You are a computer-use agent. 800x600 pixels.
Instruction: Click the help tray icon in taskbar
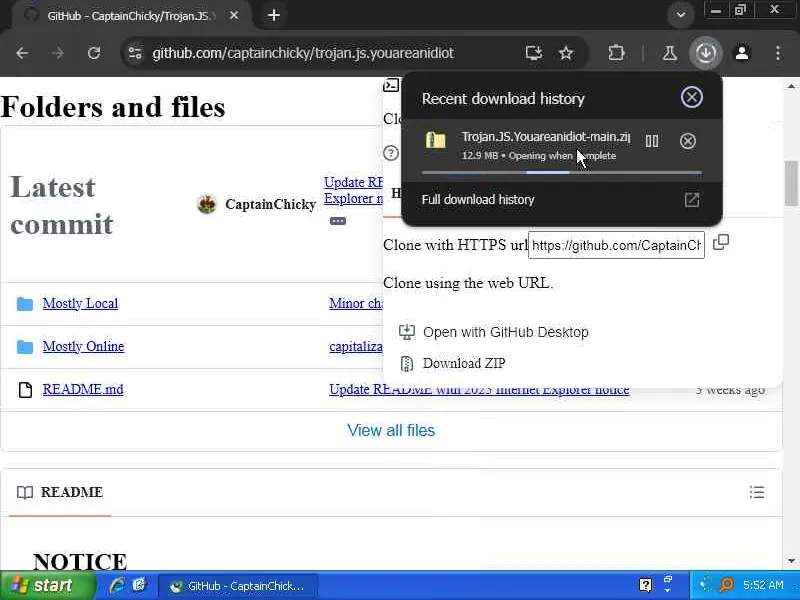(645, 585)
